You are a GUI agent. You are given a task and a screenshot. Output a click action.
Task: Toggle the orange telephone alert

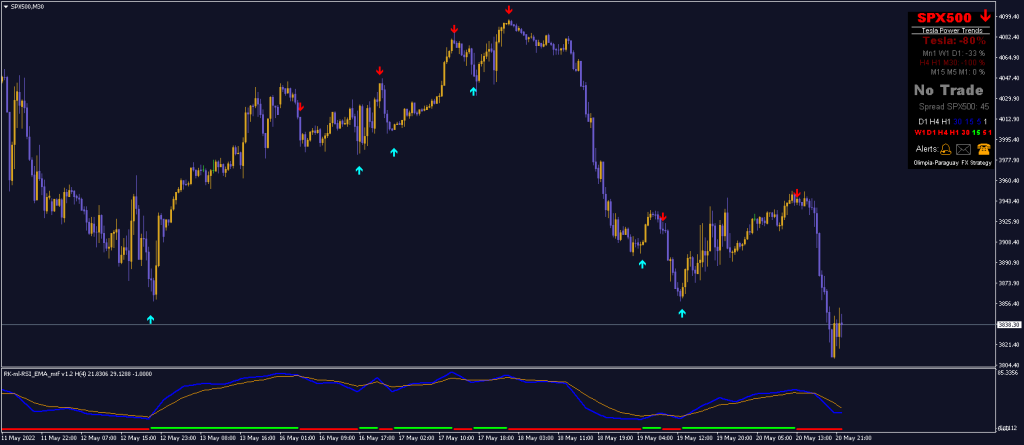tap(983, 149)
